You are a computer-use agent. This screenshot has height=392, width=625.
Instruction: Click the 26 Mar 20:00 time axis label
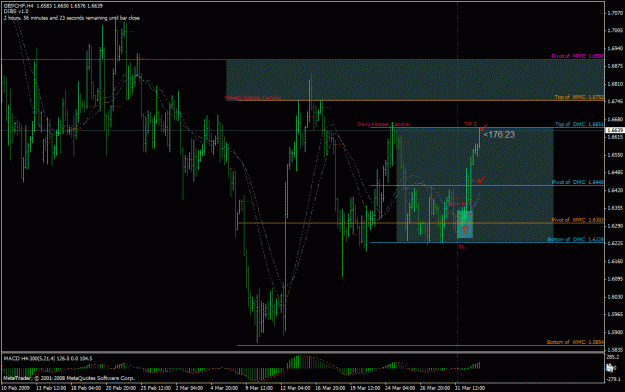435,388
